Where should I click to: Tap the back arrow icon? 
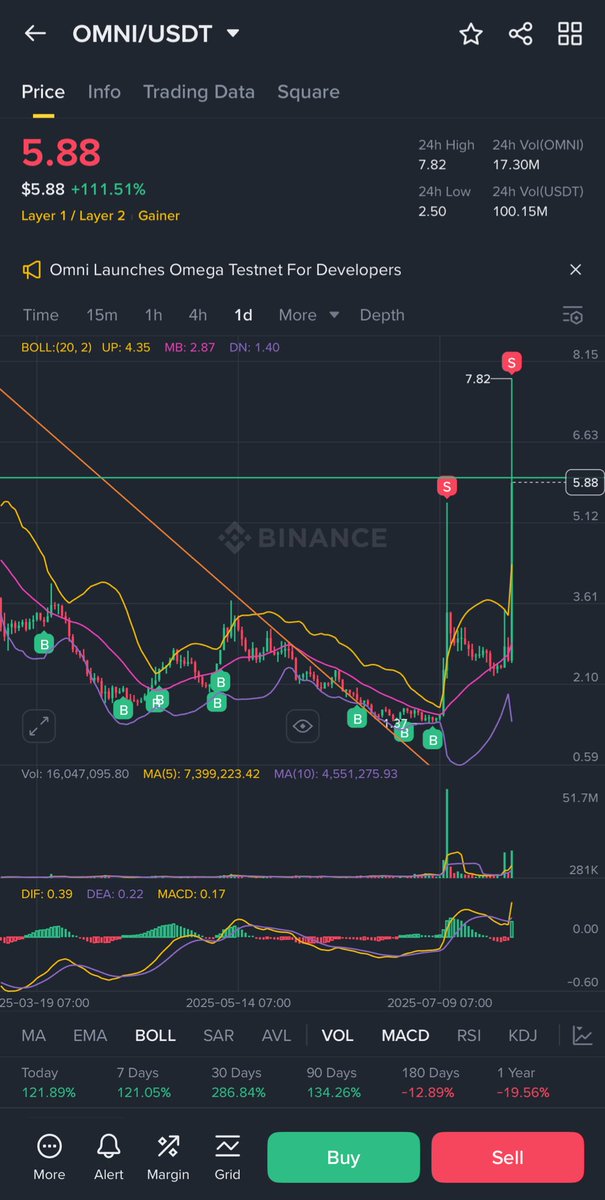point(35,33)
